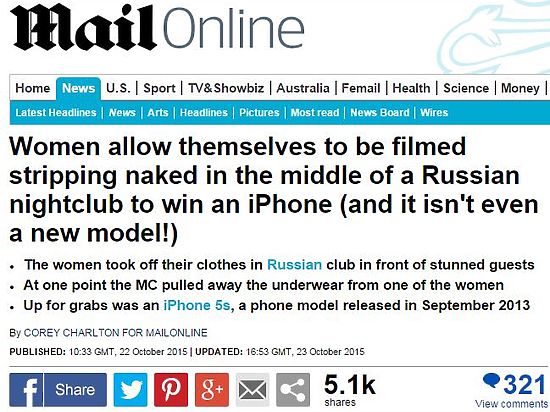This screenshot has width=550, height=412.
Task: Follow the Russian hyperlink in bullet
Action: pos(294,264)
